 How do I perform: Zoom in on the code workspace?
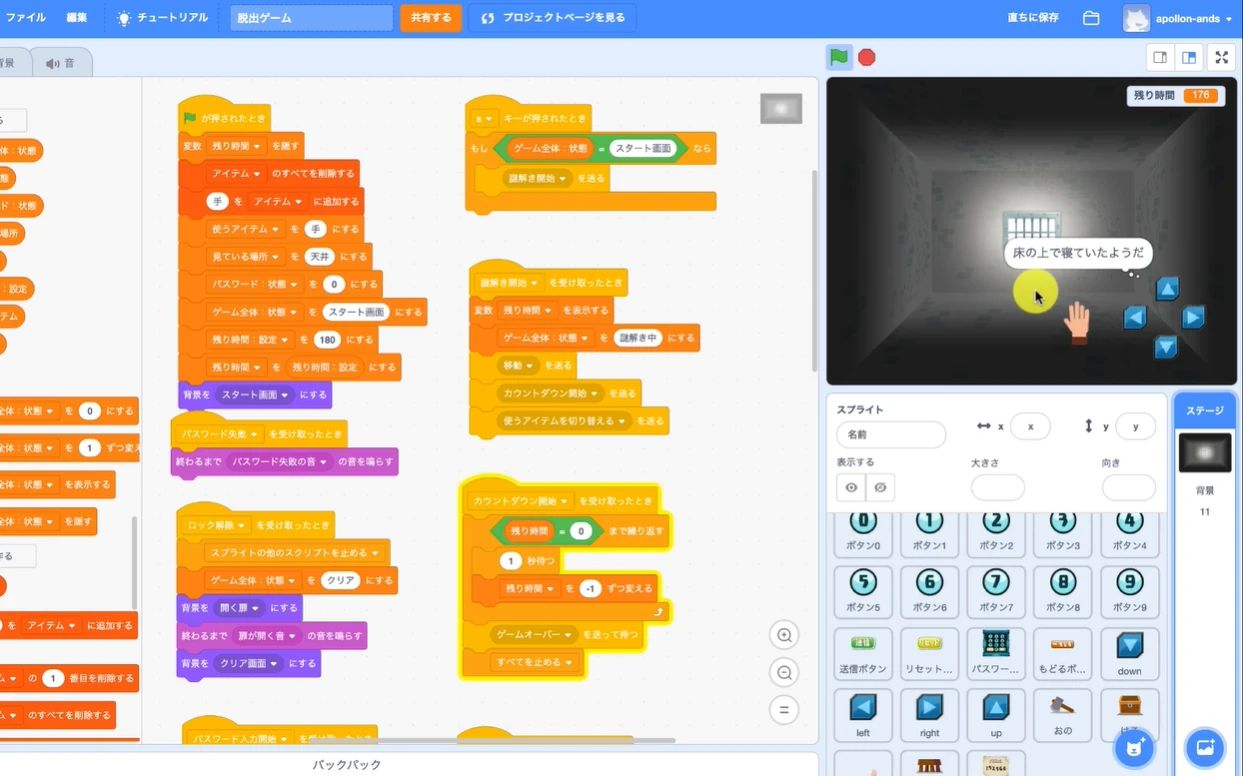click(x=785, y=635)
